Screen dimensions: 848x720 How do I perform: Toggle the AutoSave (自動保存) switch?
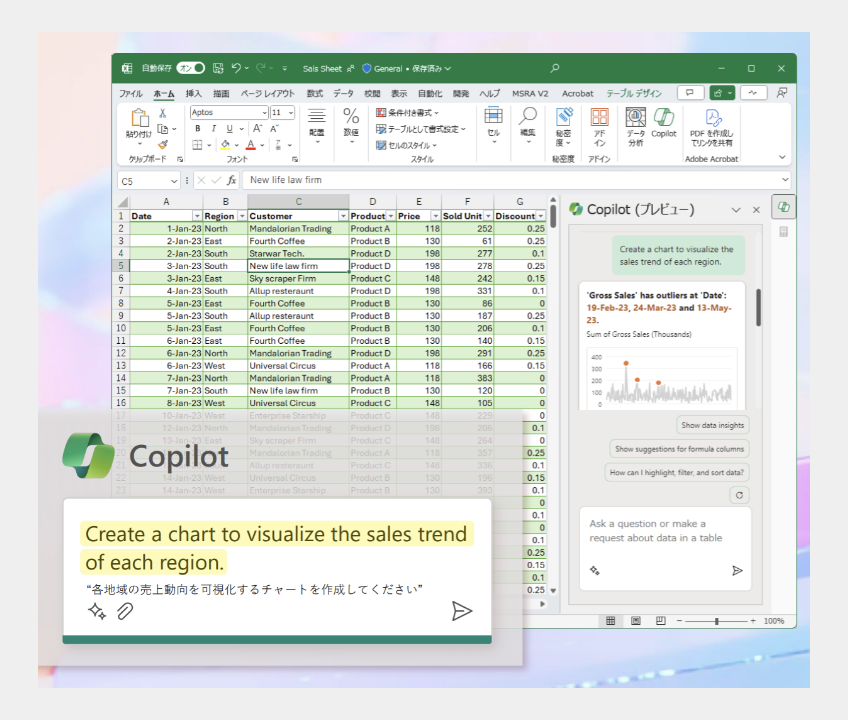[x=190, y=68]
